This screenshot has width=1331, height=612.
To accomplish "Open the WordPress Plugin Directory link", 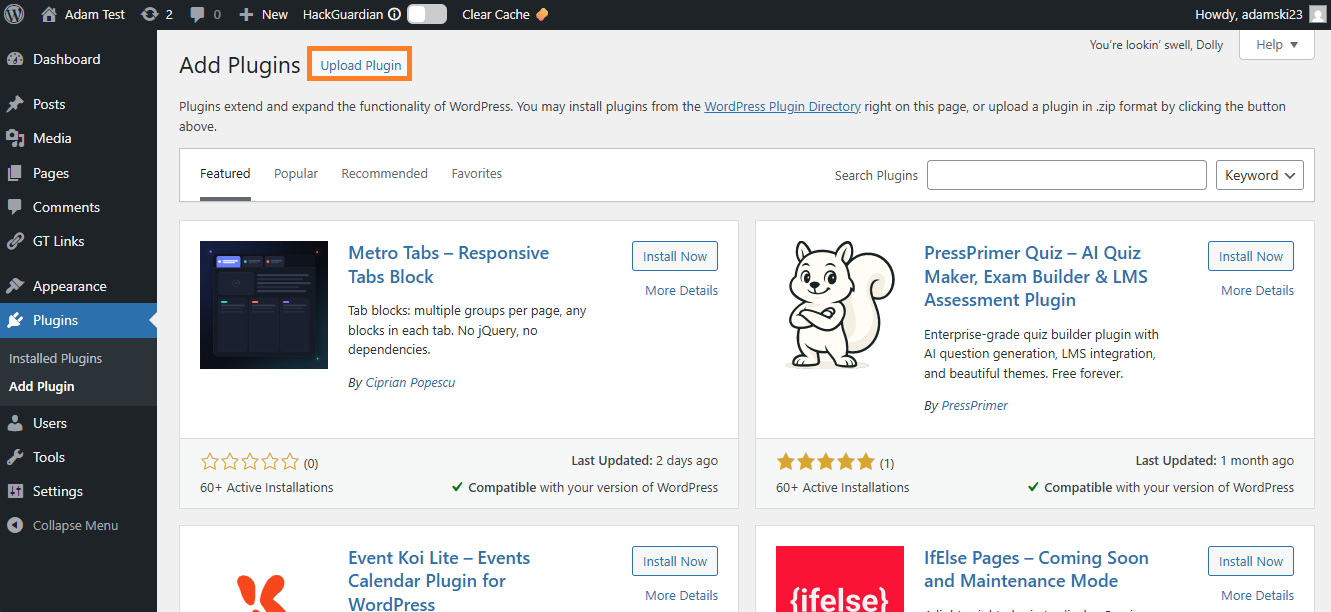I will tap(781, 106).
